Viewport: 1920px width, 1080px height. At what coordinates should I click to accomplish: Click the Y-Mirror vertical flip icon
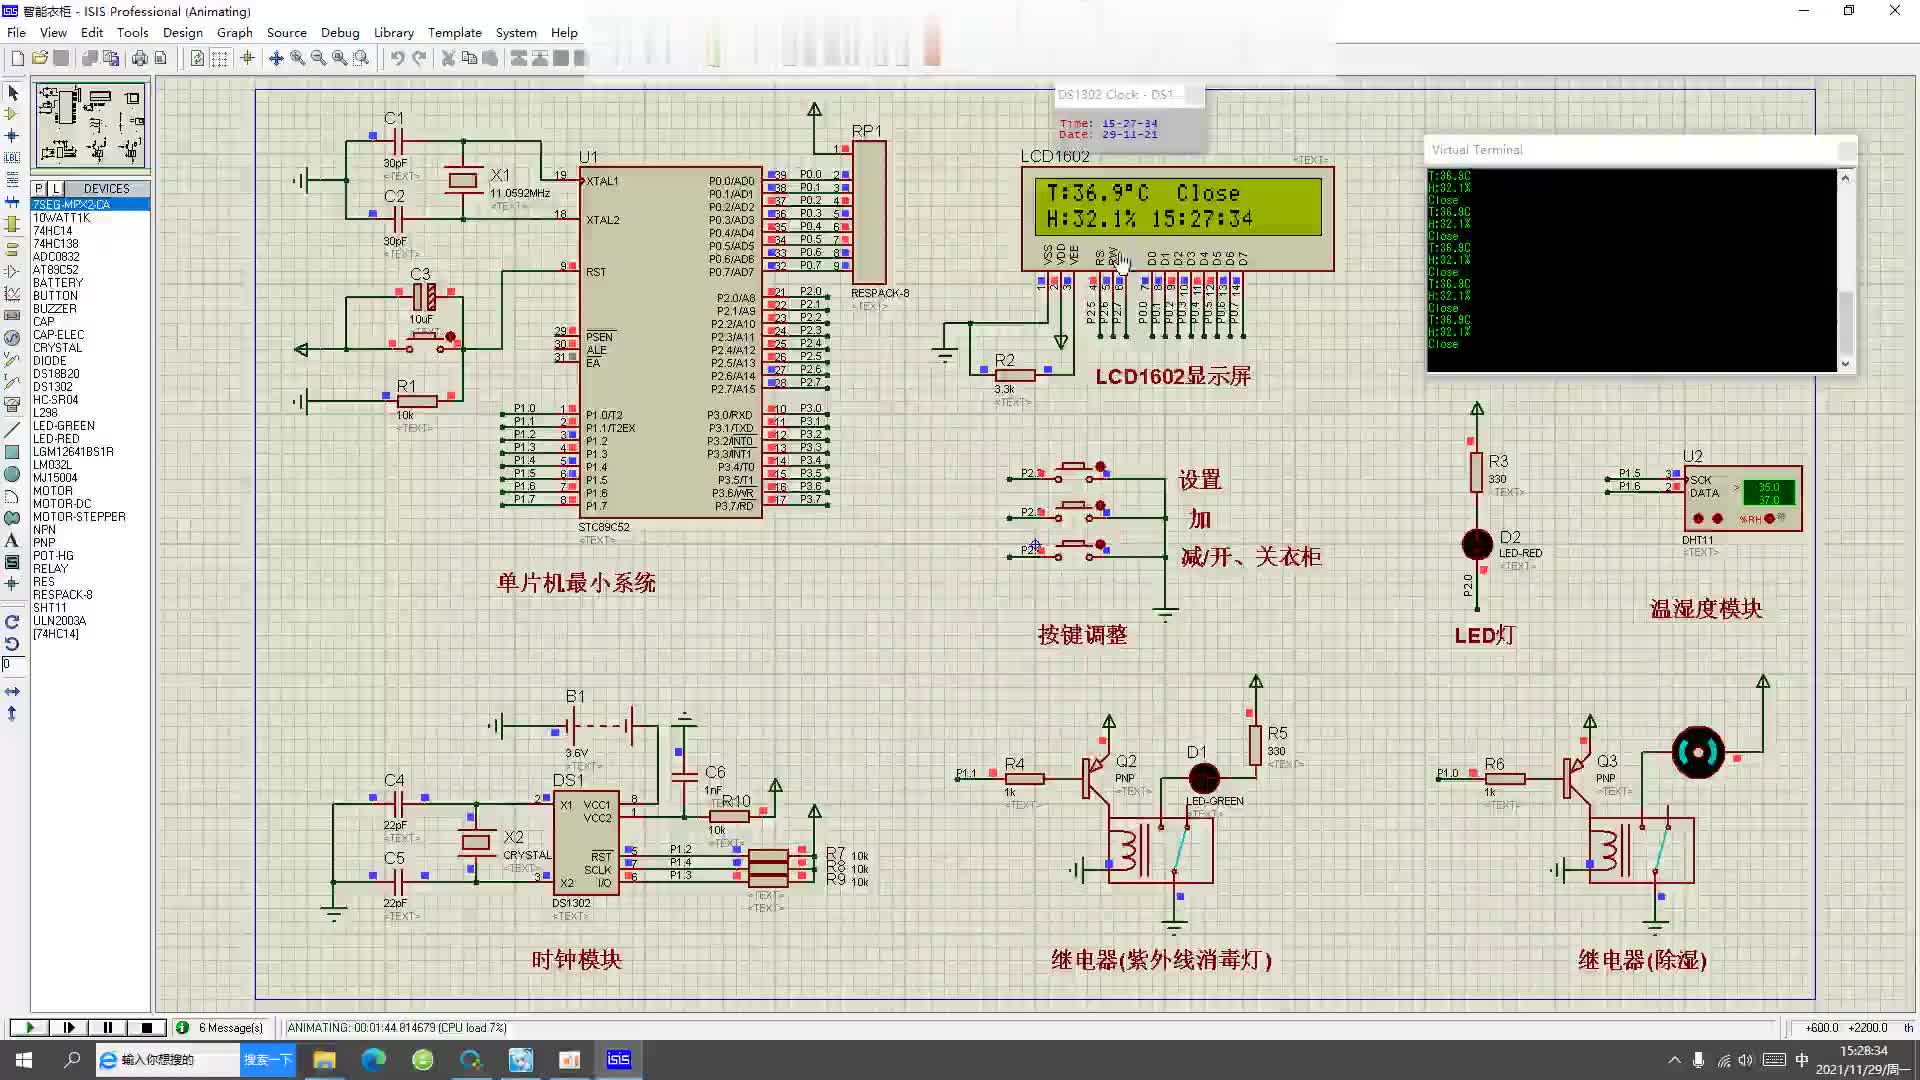13,713
